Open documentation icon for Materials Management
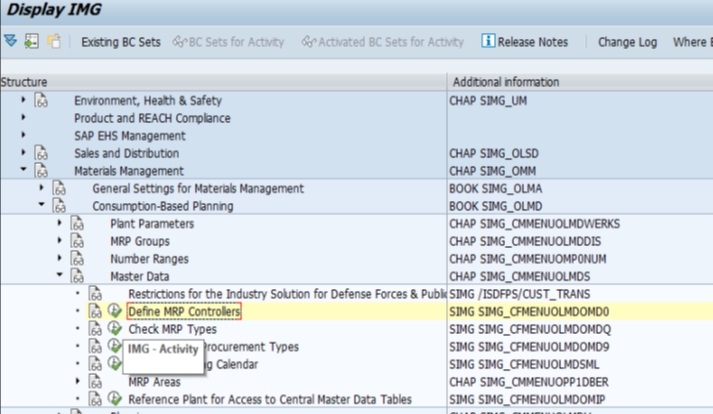Viewport: 713px width, 414px height. [x=41, y=171]
